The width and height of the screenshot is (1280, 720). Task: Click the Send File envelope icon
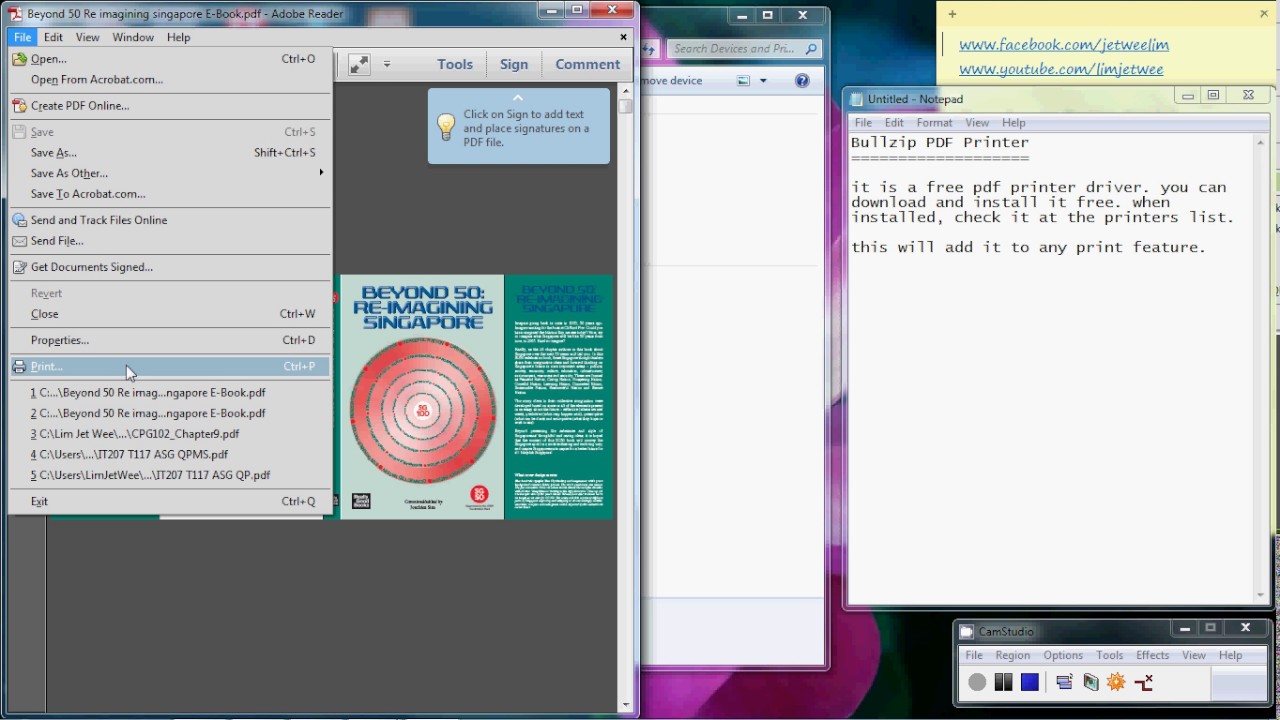pos(20,241)
